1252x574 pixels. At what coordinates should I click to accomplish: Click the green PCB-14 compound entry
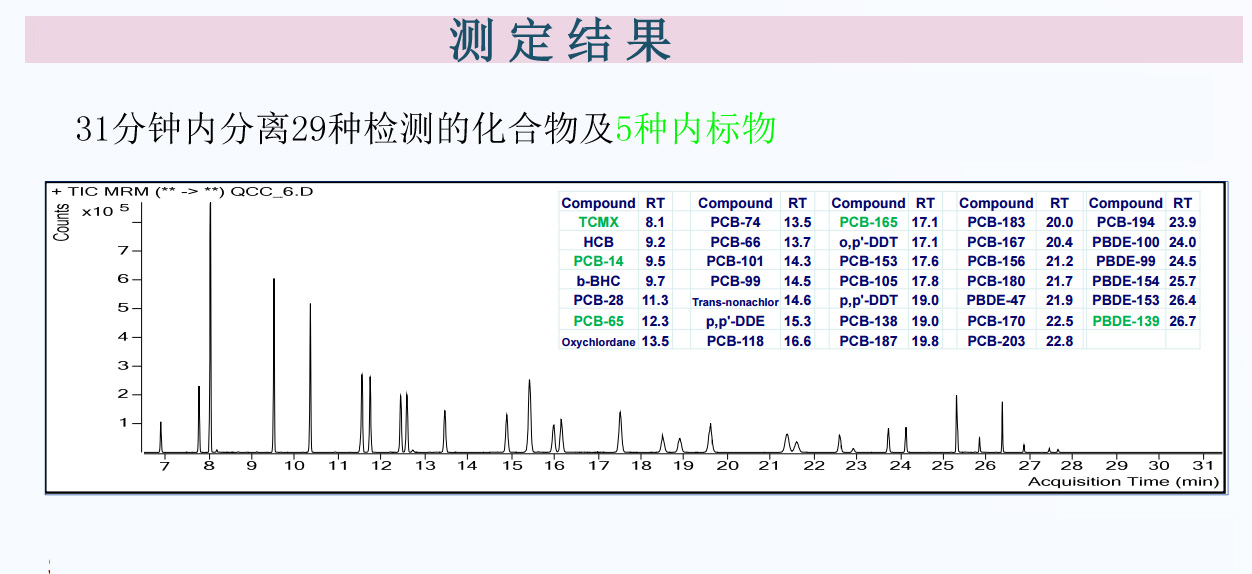(x=598, y=262)
